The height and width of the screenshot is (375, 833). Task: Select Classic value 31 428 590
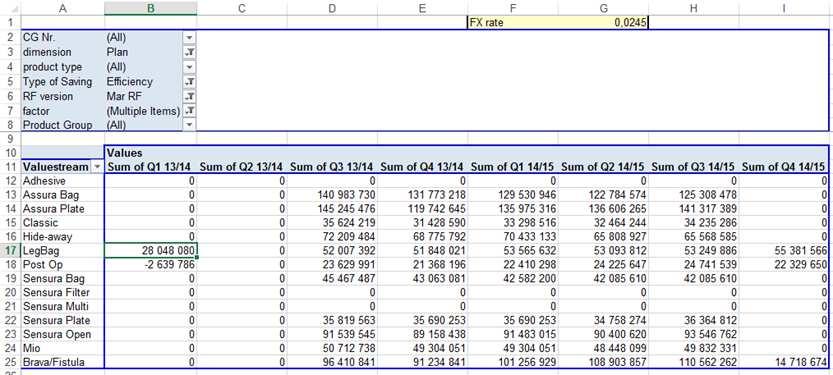(x=422, y=223)
